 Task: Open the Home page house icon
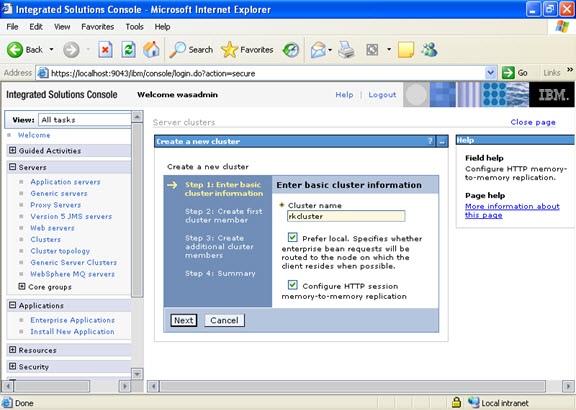[151, 50]
